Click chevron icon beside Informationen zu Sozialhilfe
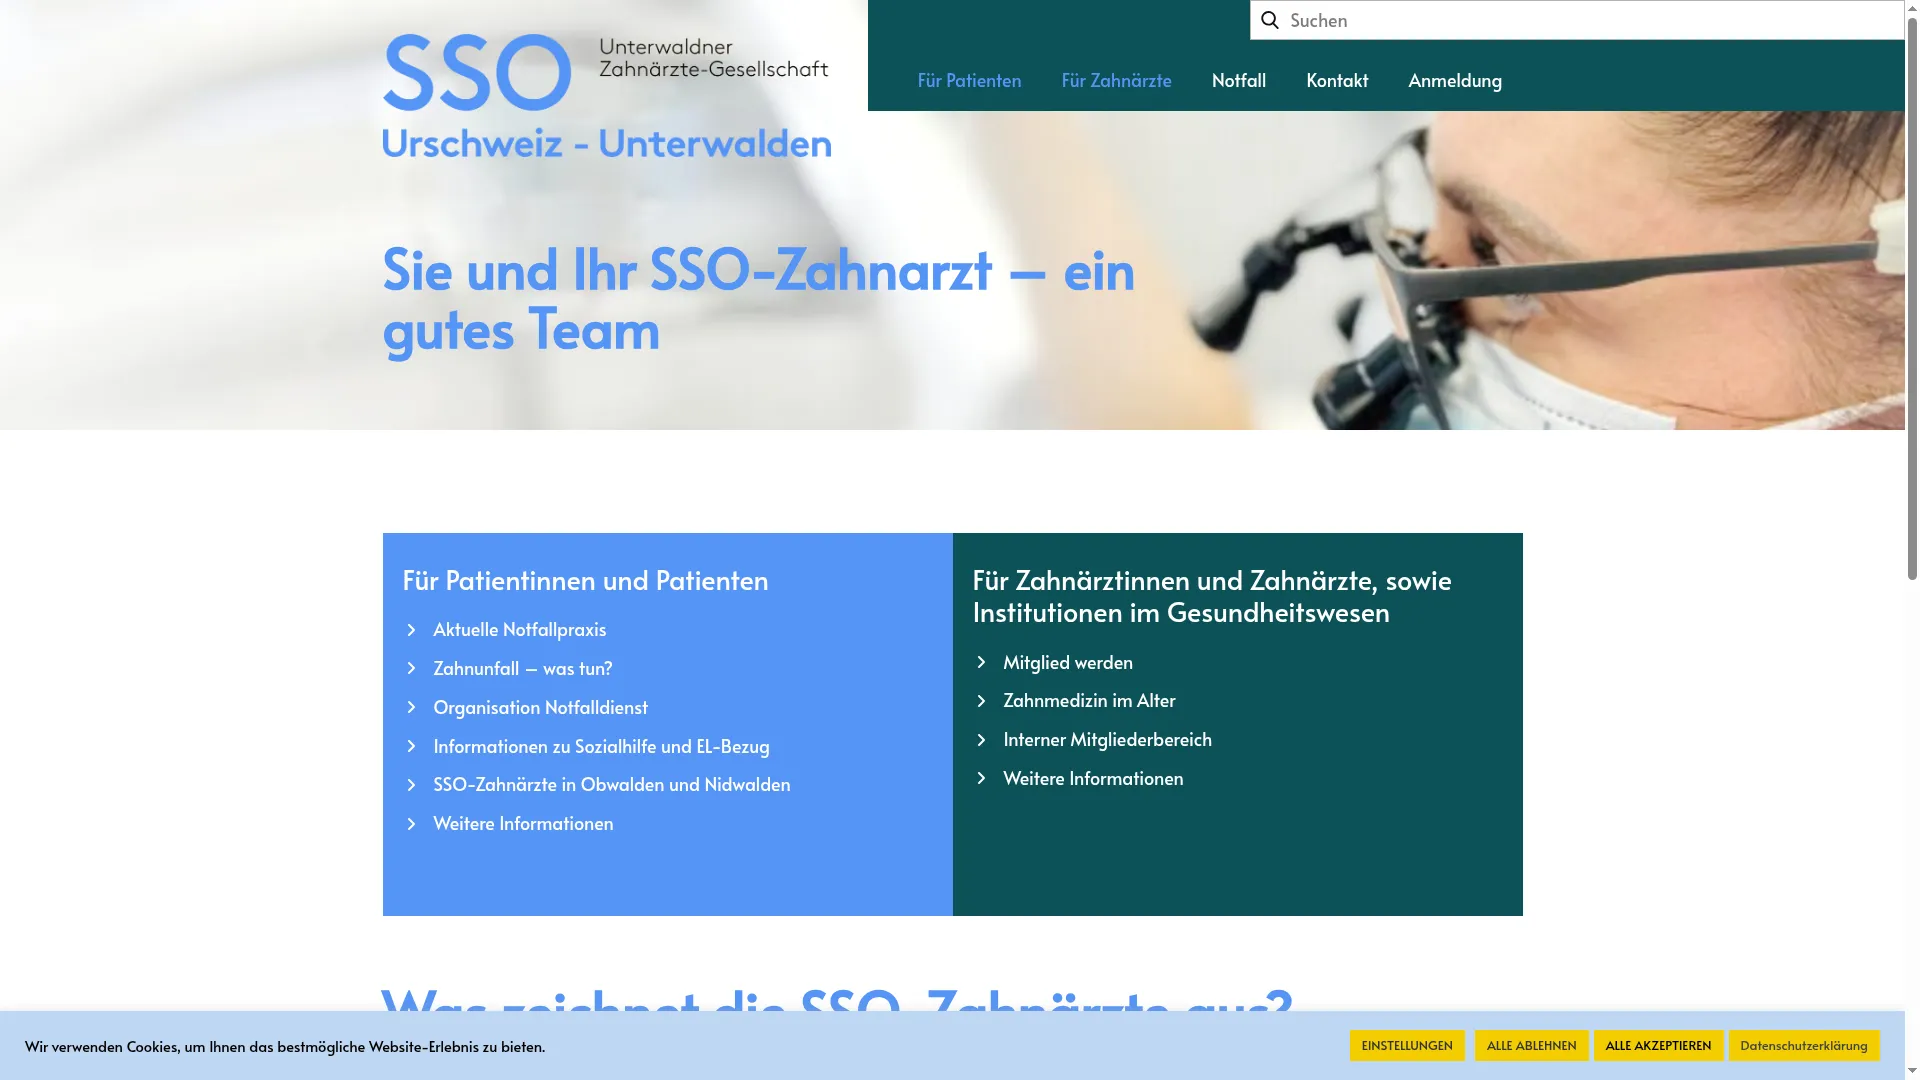This screenshot has width=1920, height=1080. [411, 747]
